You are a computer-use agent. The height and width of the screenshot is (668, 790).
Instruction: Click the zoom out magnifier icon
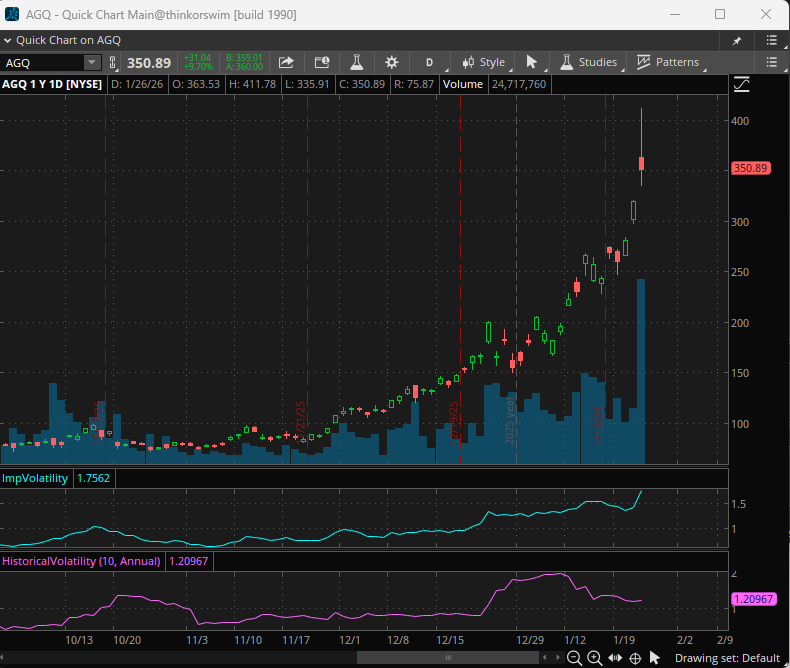click(x=574, y=658)
